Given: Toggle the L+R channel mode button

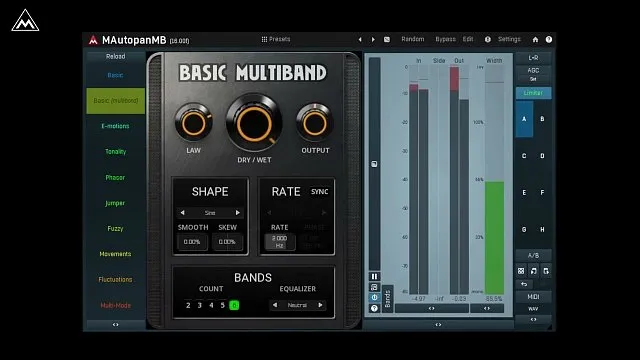Looking at the screenshot, I should [x=533, y=58].
